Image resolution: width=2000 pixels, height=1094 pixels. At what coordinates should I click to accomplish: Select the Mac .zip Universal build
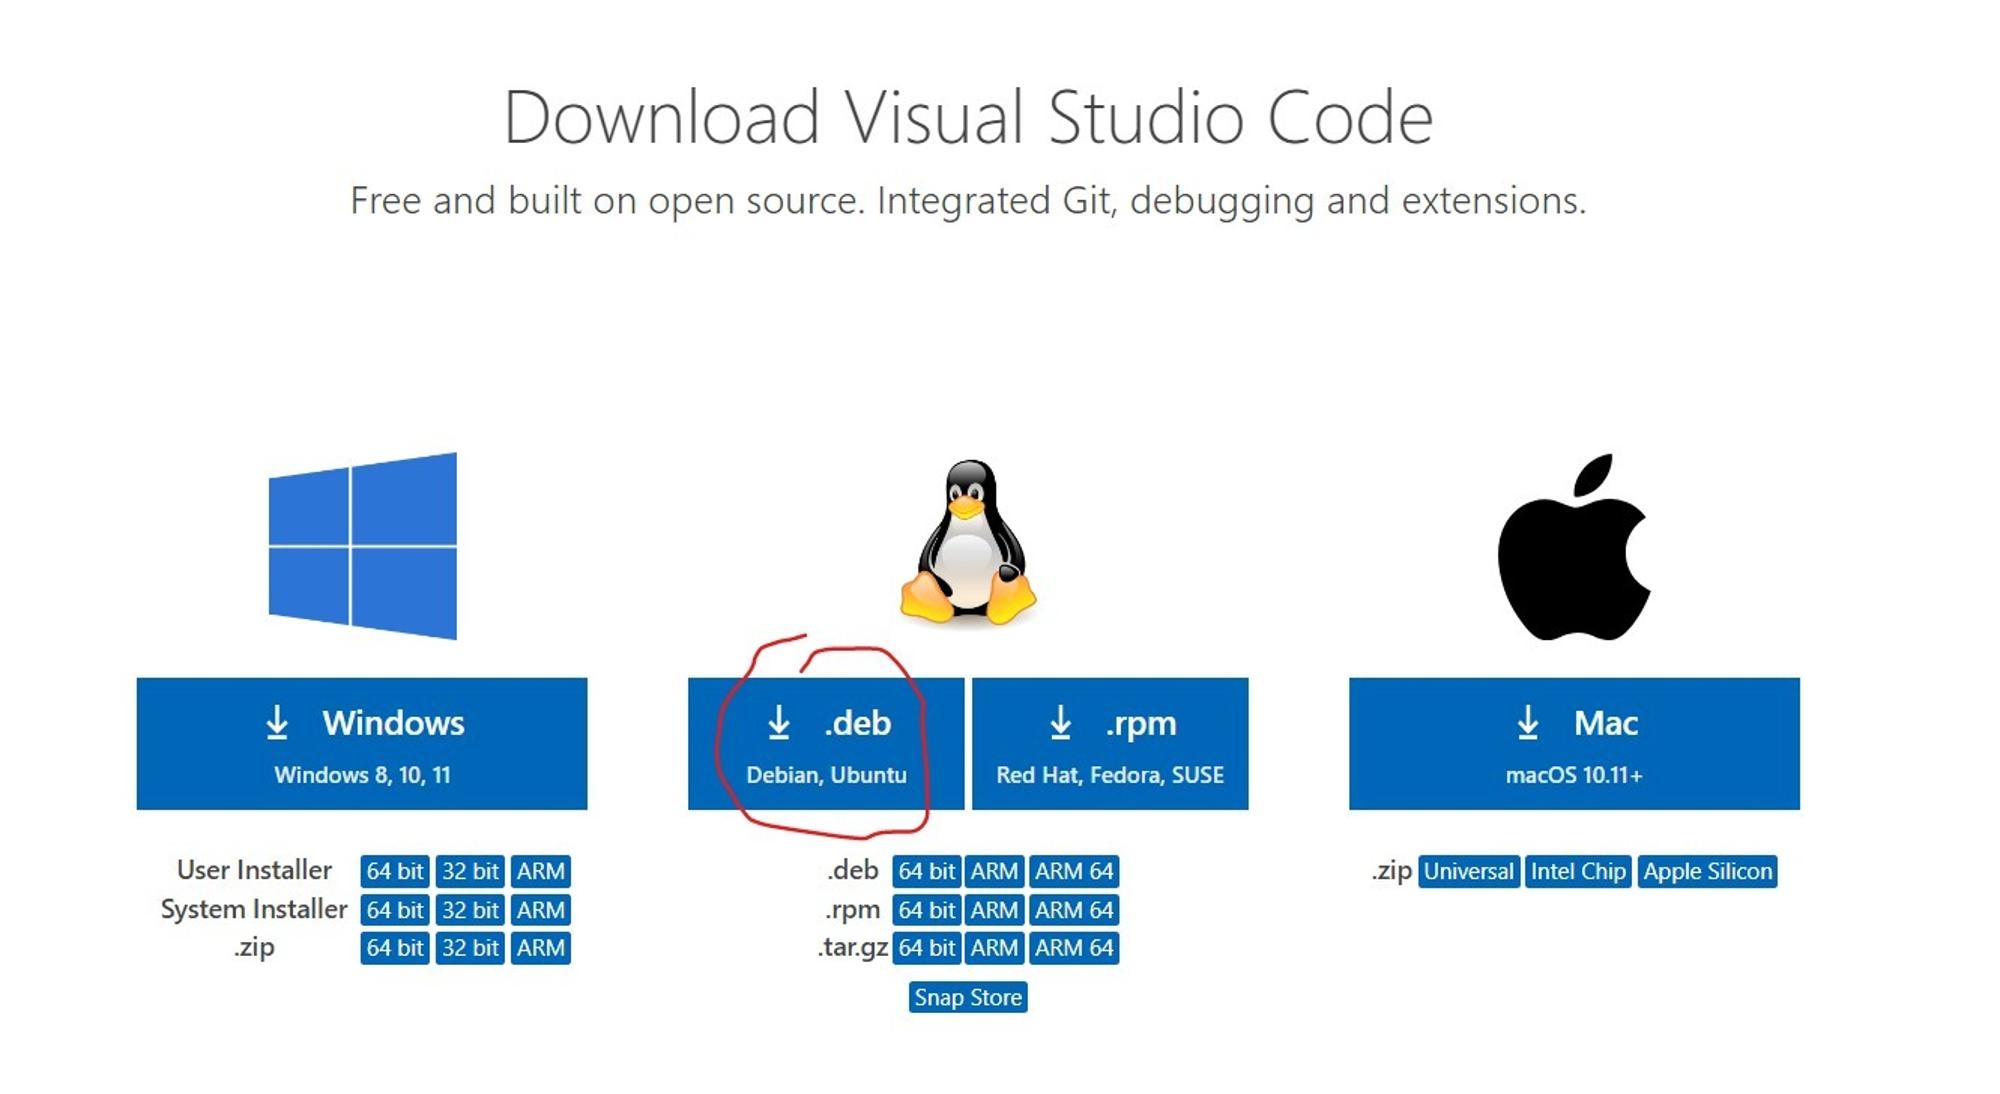point(1469,871)
